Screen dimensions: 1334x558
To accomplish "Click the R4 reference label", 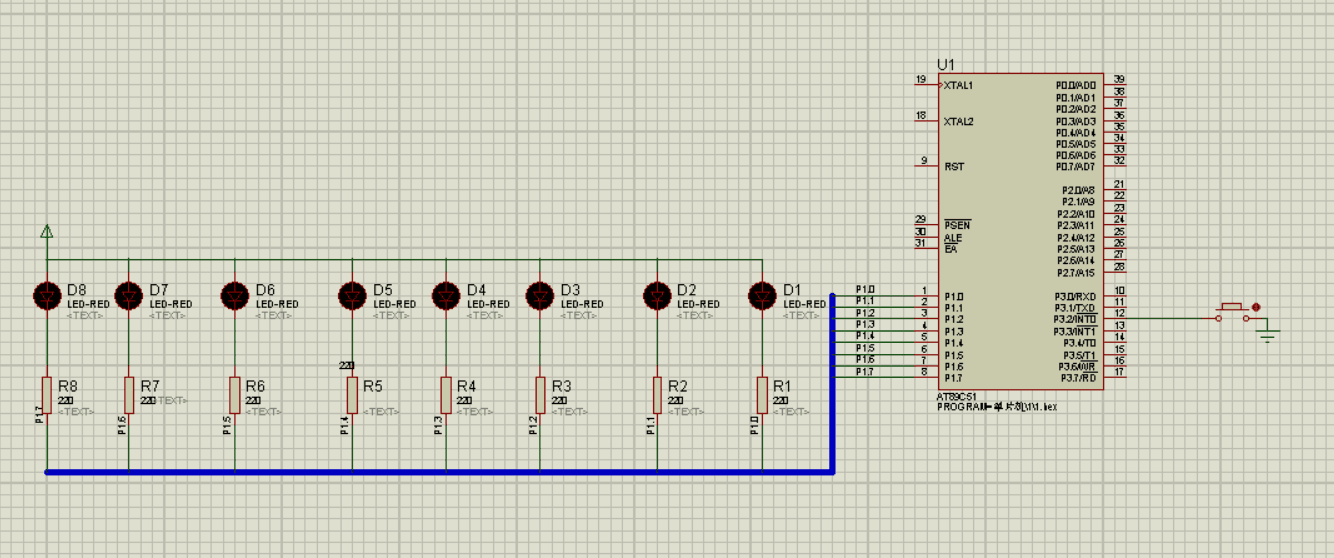I will pos(466,386).
